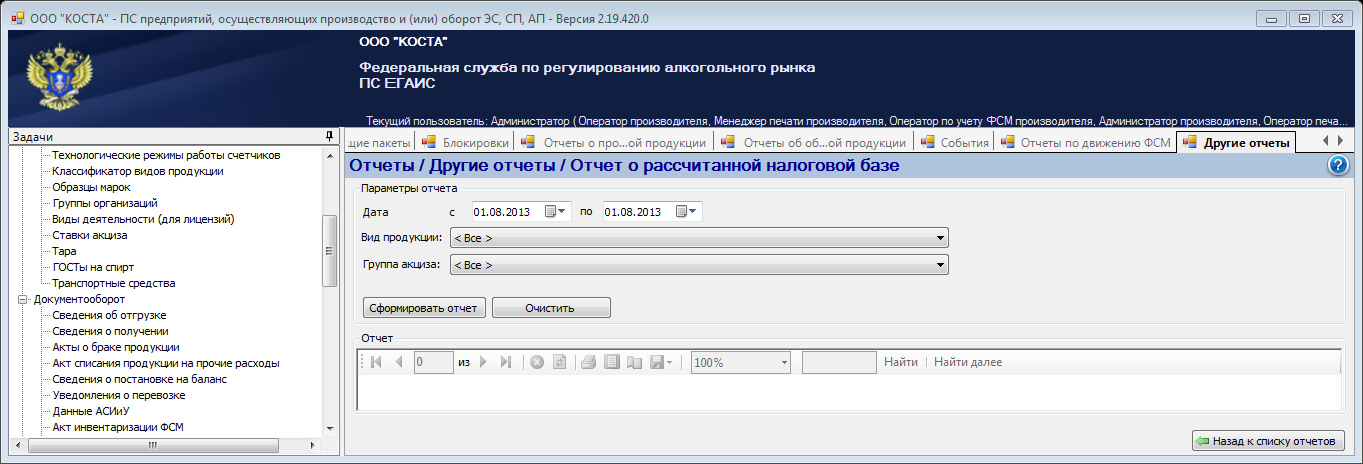The image size is (1363, 464).
Task: Refresh the report viewer
Action: (x=559, y=362)
